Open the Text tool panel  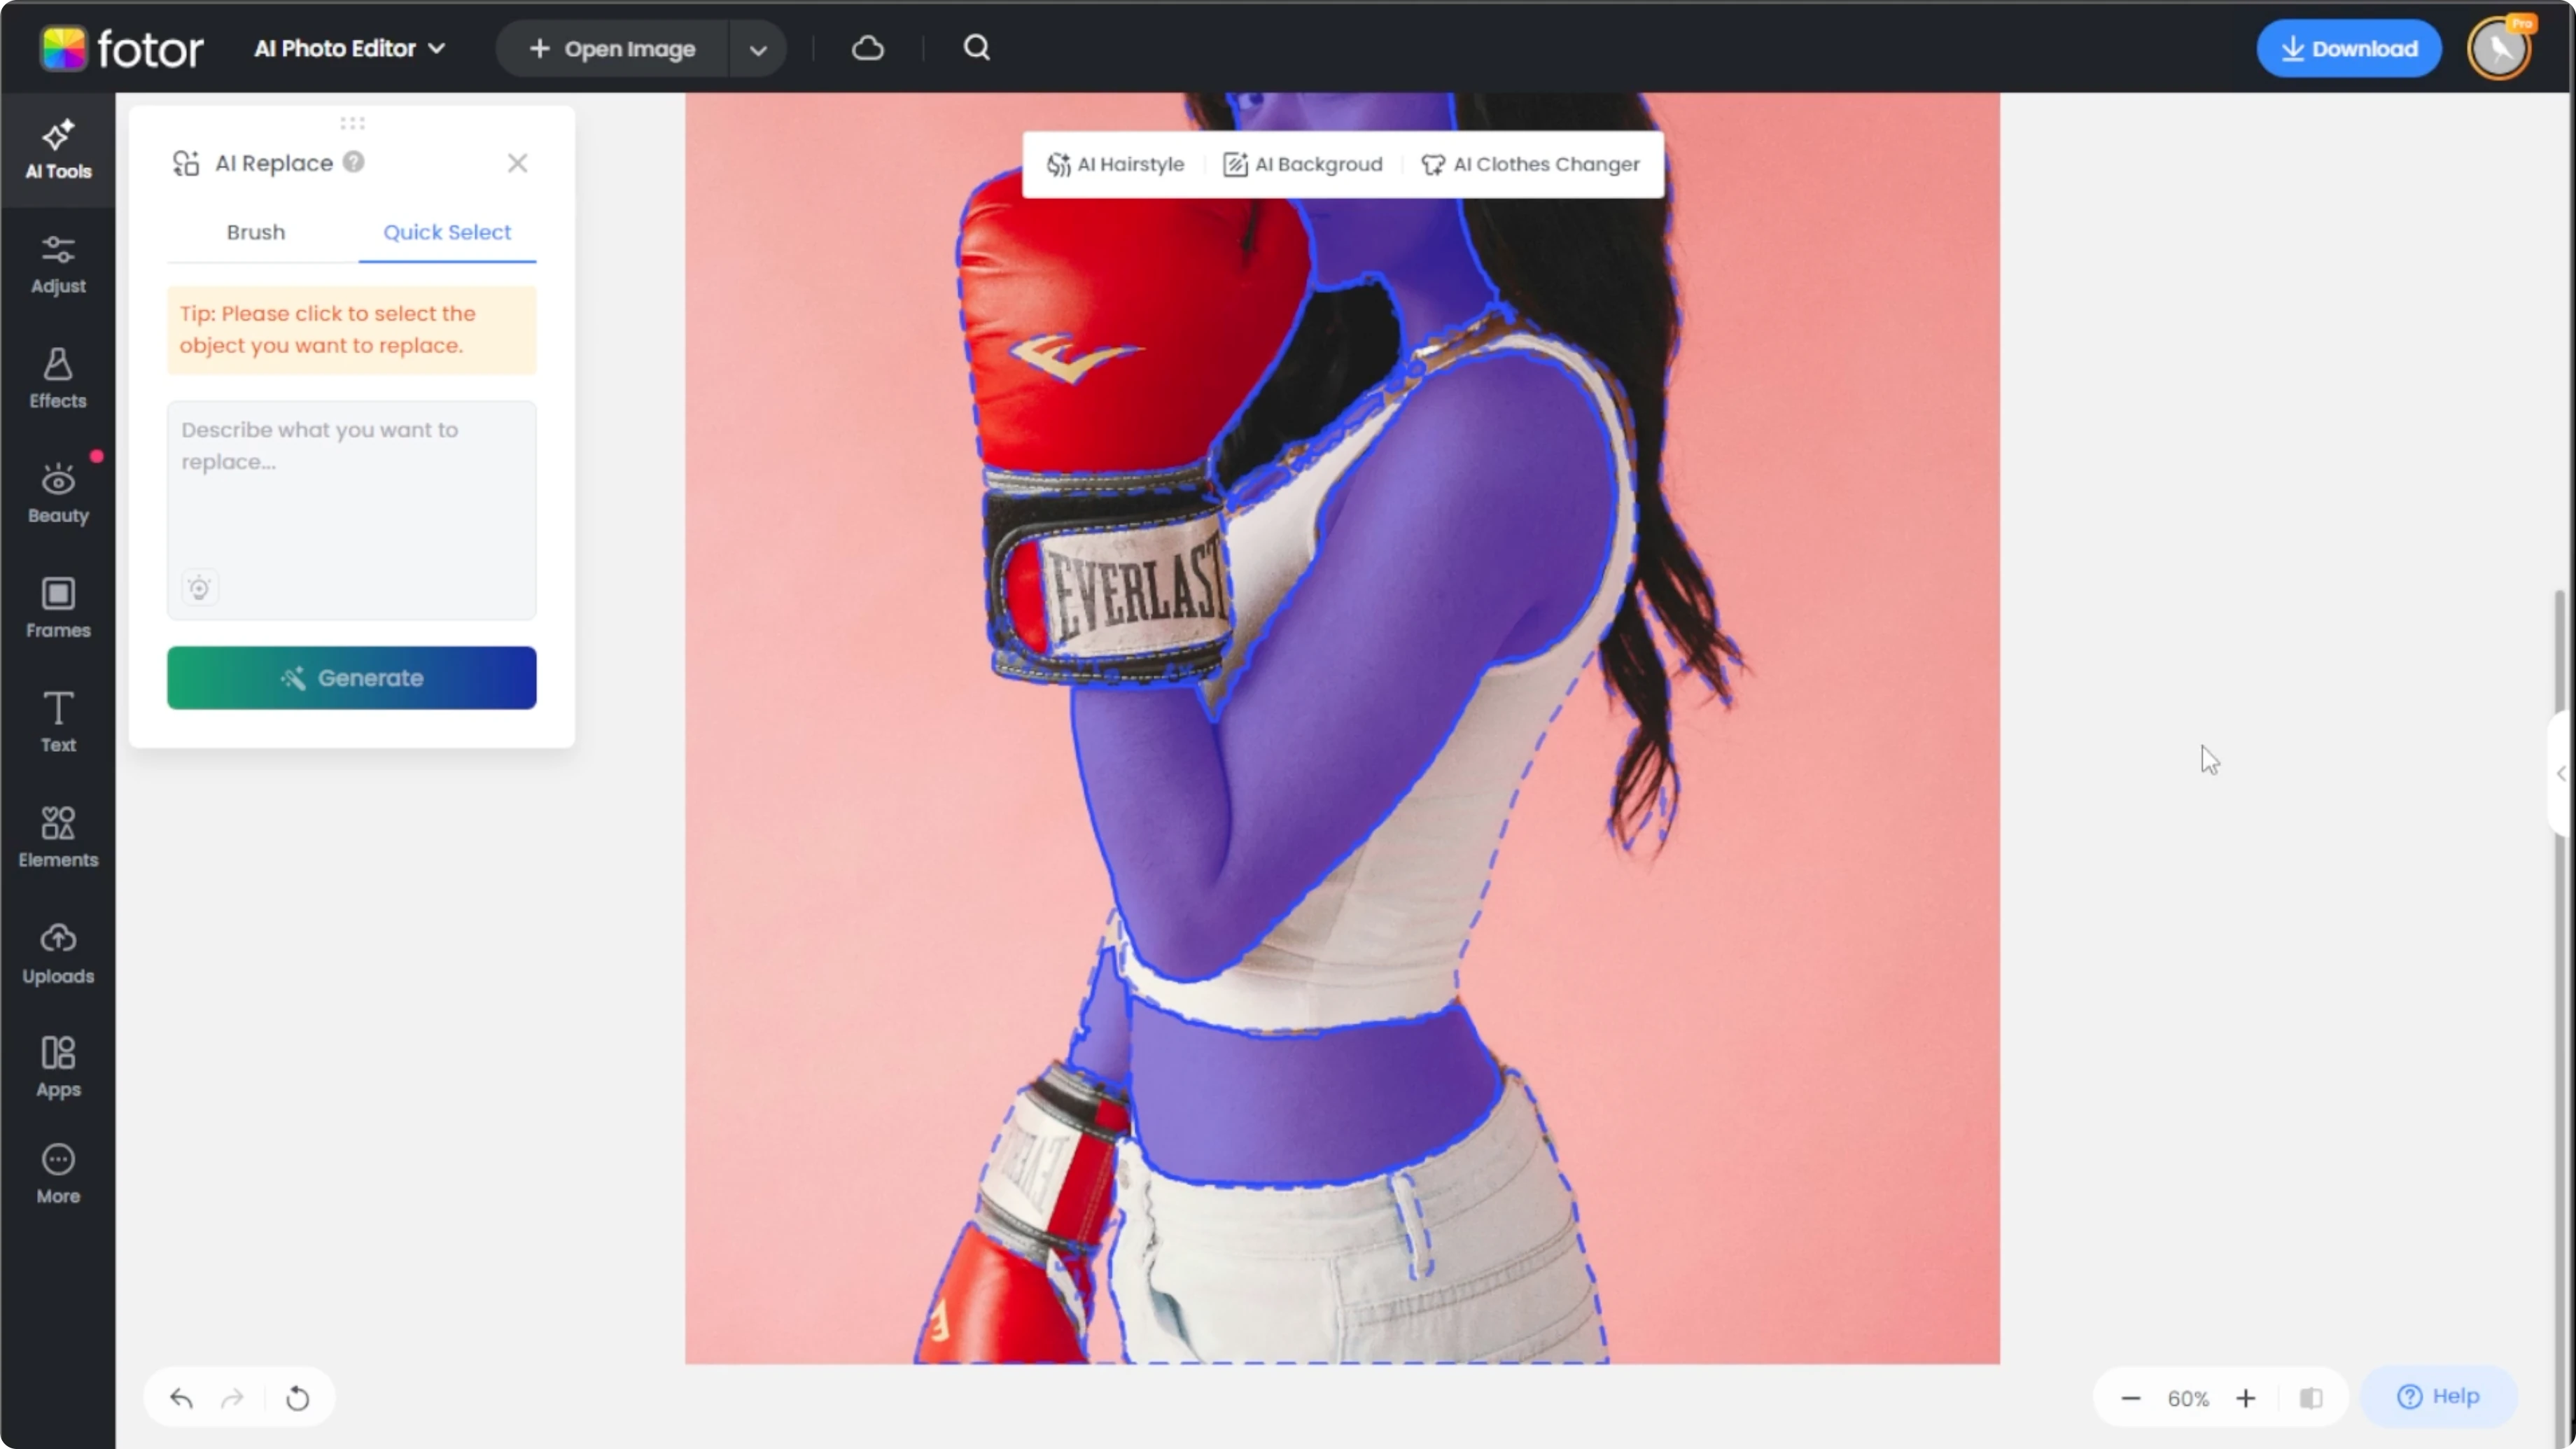pos(58,723)
